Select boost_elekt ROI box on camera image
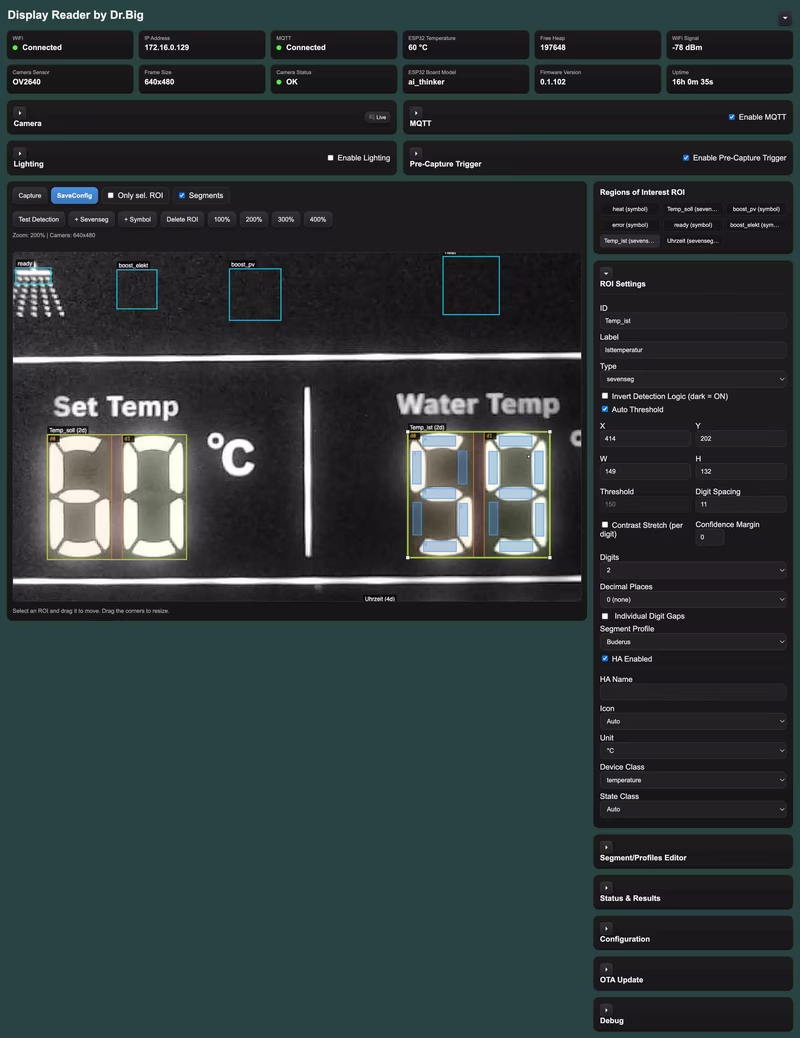Viewport: 800px width, 1038px height. click(x=137, y=289)
